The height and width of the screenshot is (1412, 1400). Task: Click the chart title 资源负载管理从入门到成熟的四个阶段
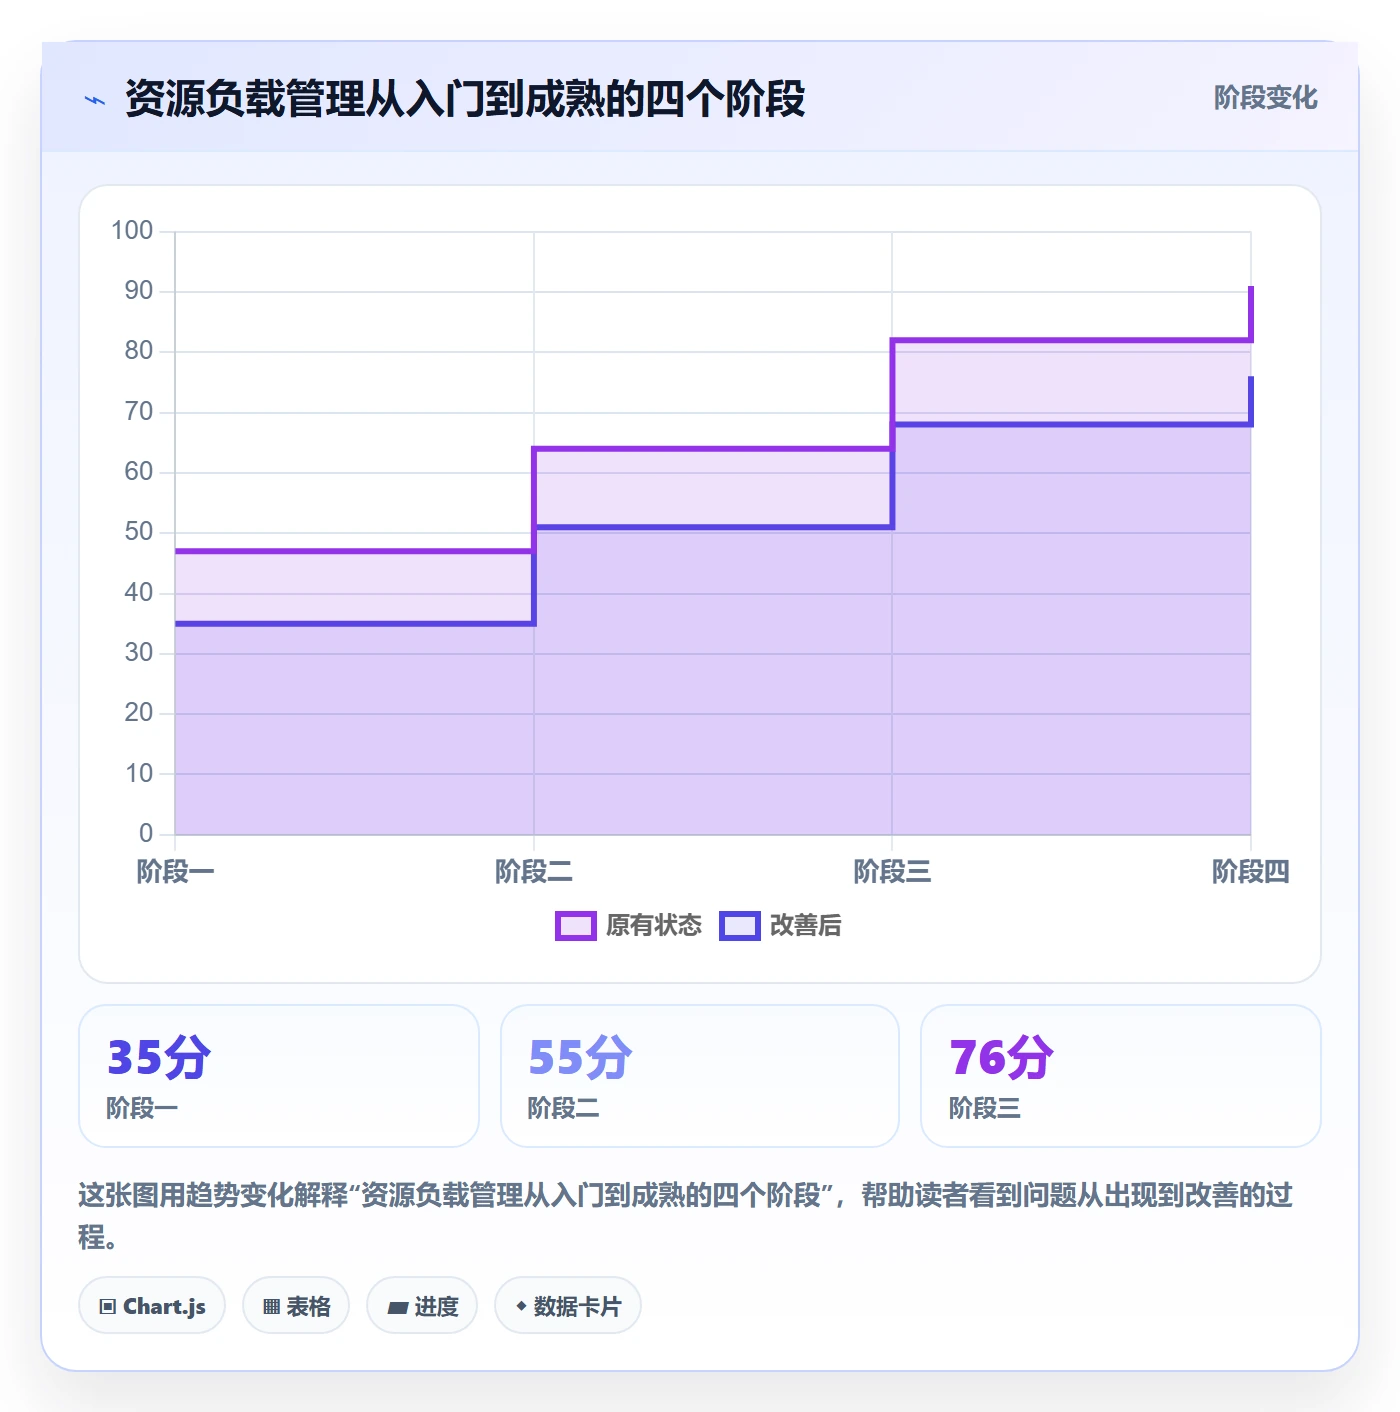pos(465,99)
